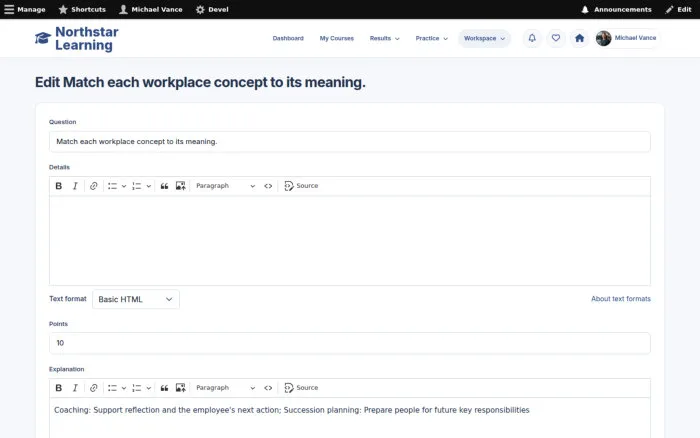The image size is (700, 438).
Task: Open the Dashboard nav item
Action: [x=288, y=38]
